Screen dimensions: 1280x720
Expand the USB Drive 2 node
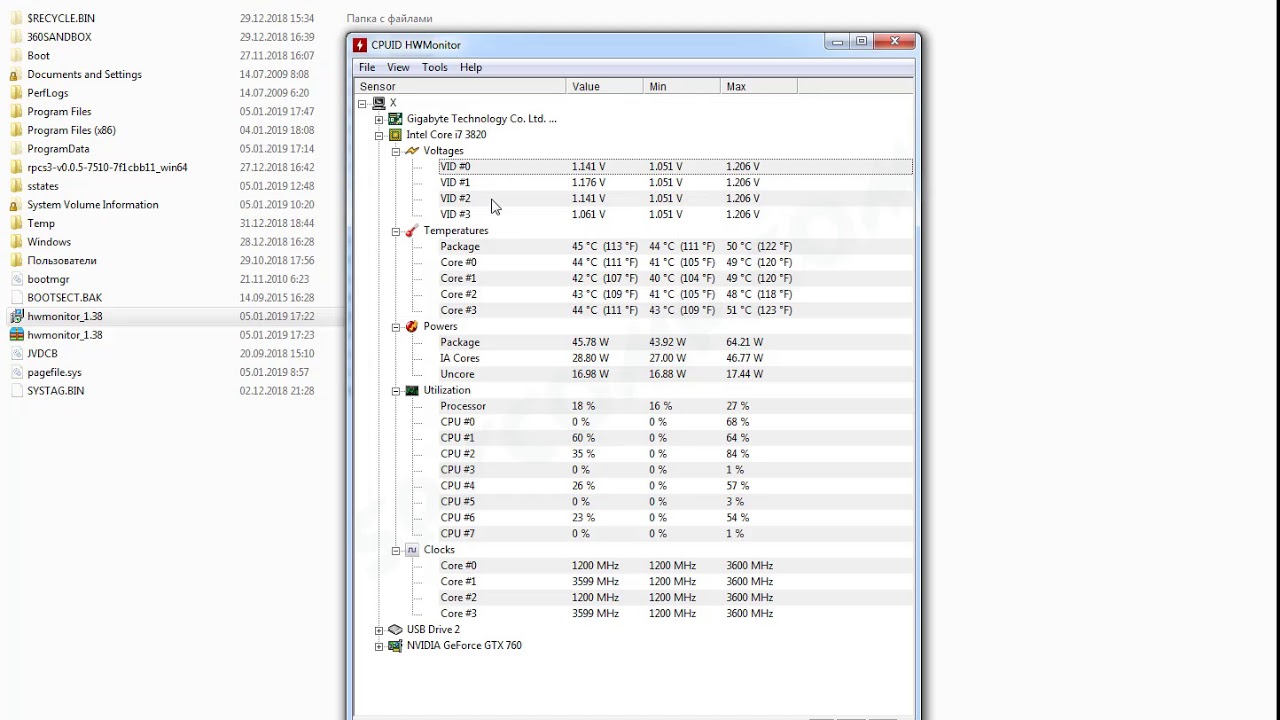(x=379, y=630)
